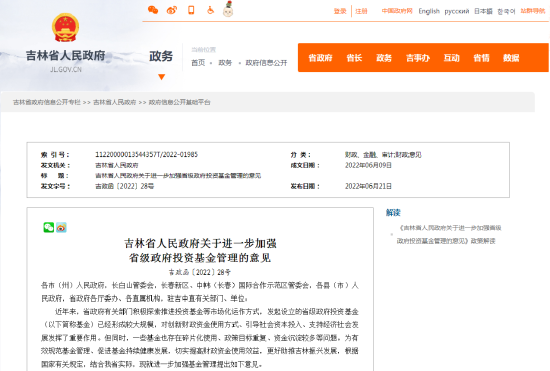Open the policy interpretation link under 解读
This screenshot has width=550, height=371.
click(449, 234)
